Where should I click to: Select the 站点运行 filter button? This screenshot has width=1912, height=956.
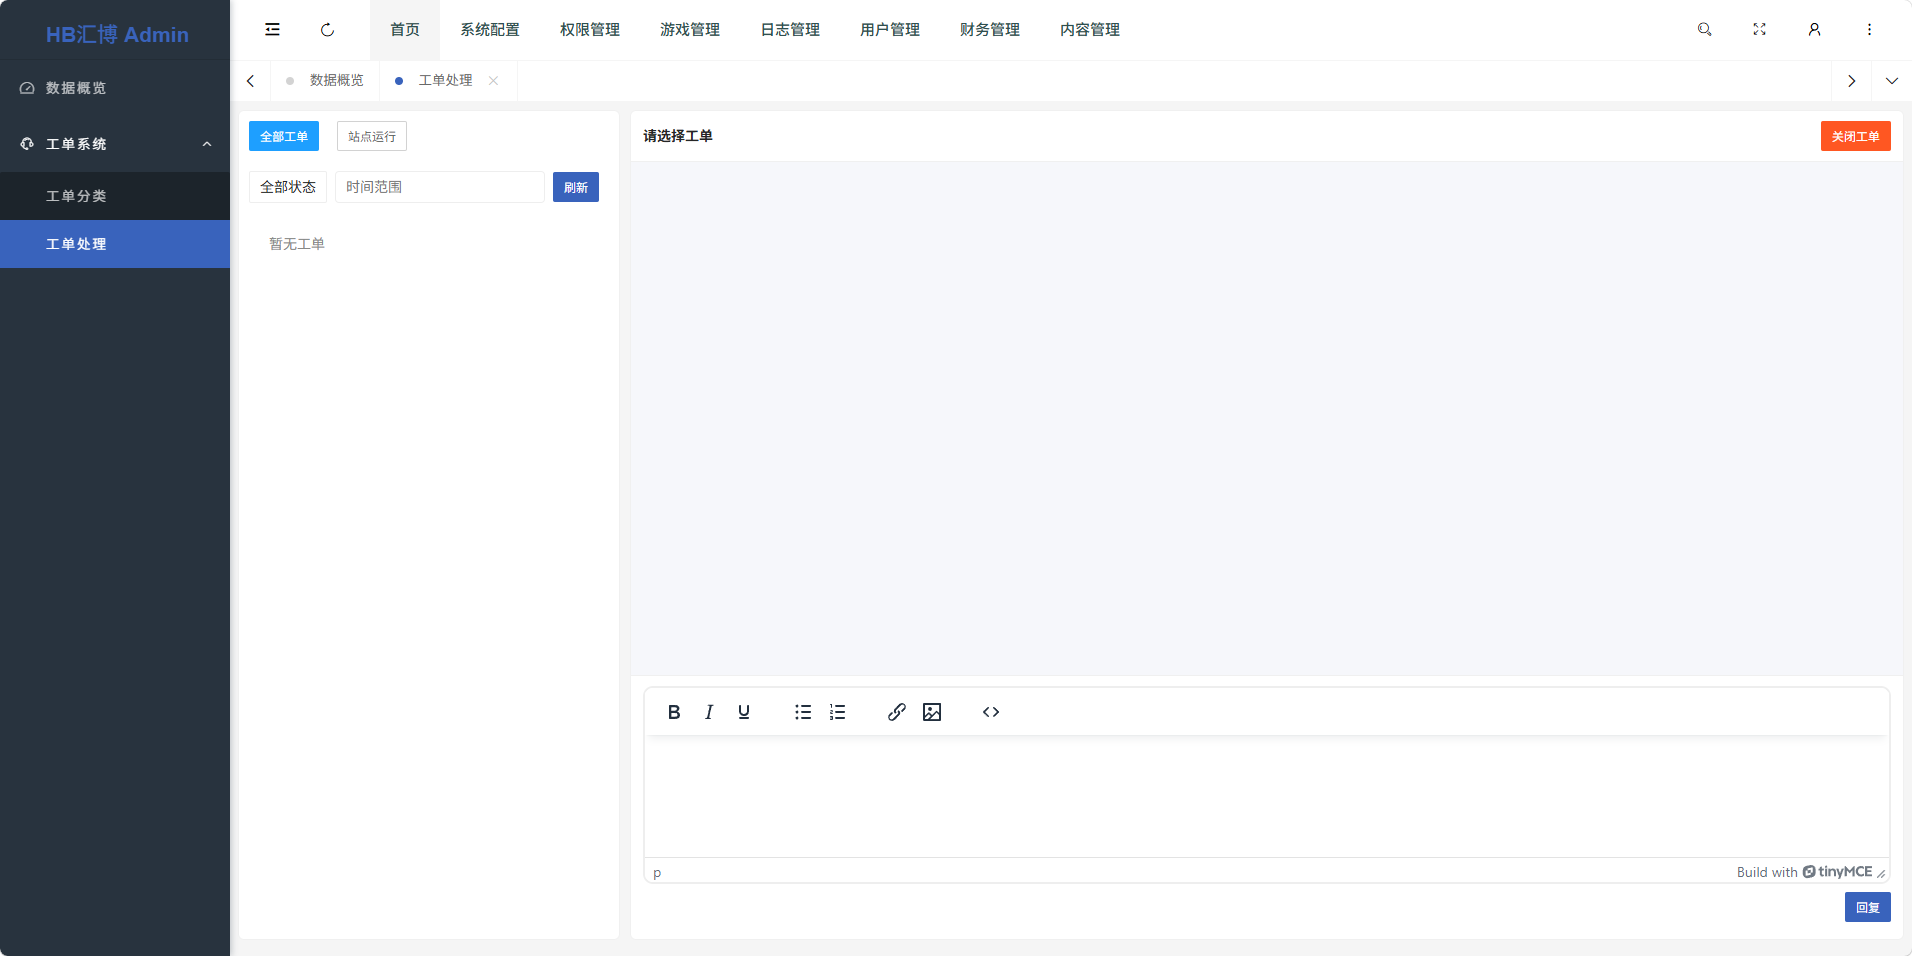(x=372, y=136)
